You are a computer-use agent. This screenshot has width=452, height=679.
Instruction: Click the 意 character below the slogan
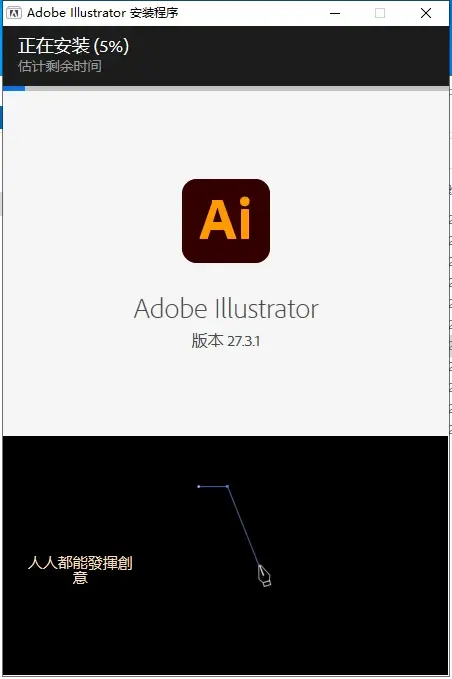point(80,578)
